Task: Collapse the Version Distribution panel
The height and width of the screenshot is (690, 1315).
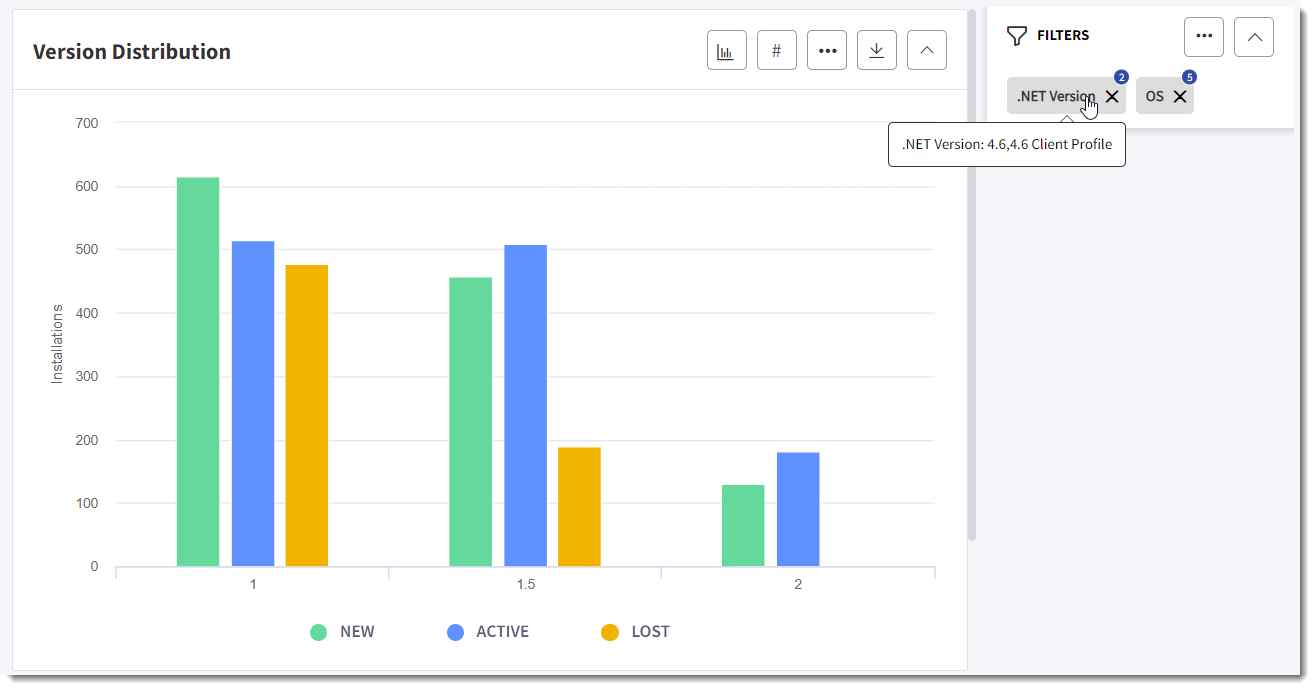Action: pos(927,50)
